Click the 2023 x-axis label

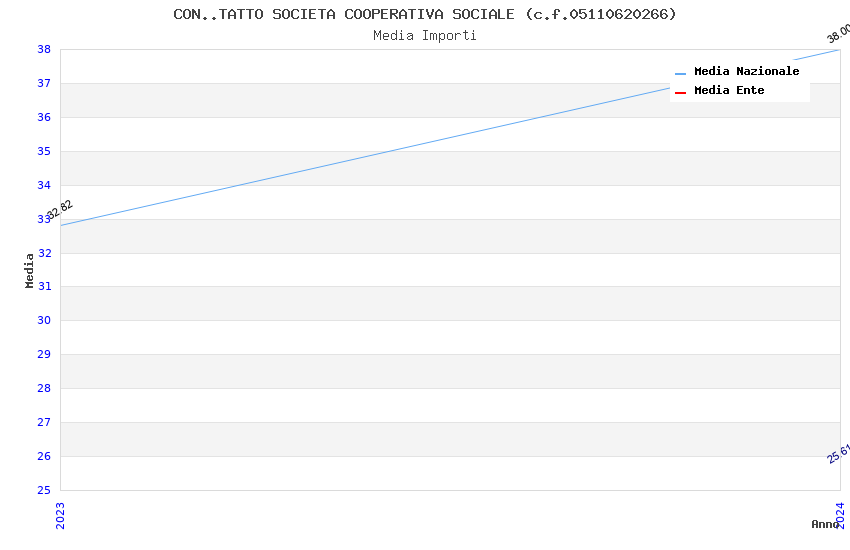[60, 515]
